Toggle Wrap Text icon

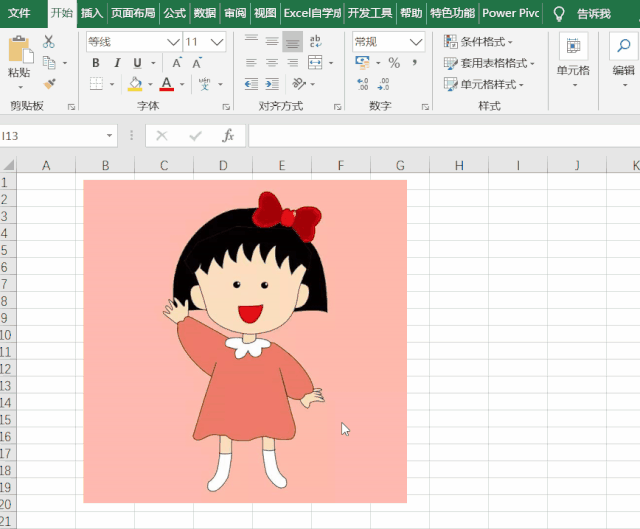click(x=315, y=41)
